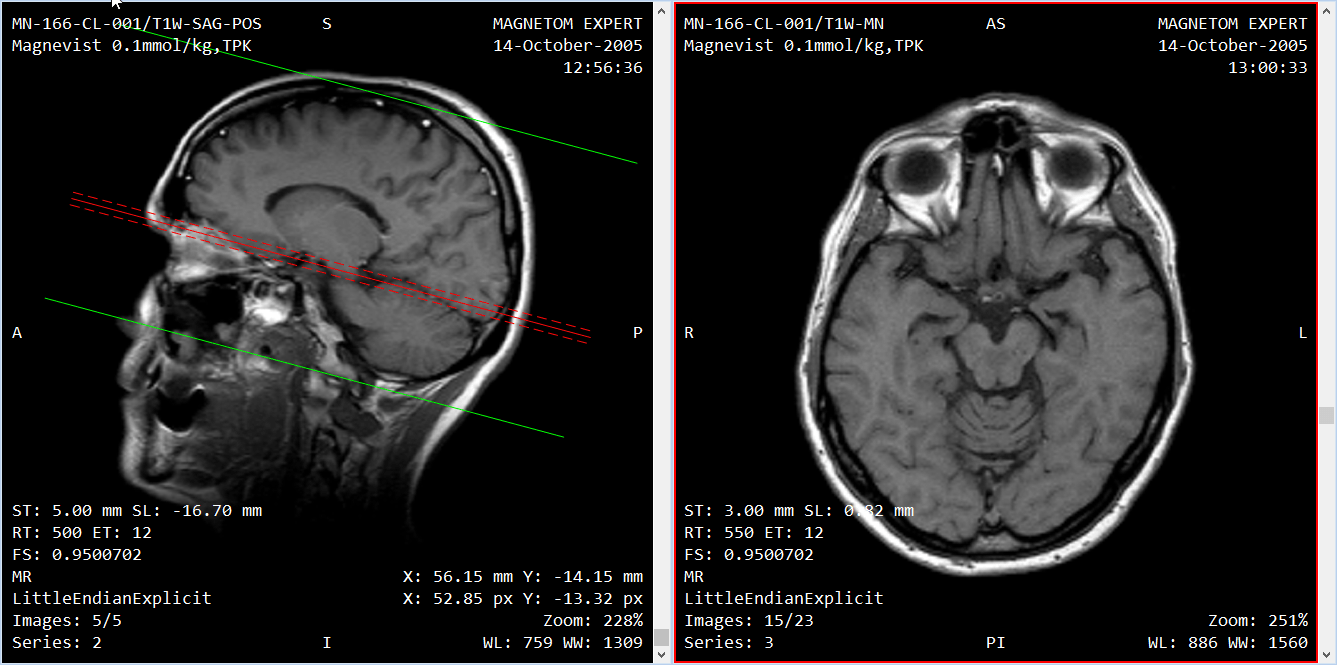Click the 'RT: 500 ET: 12' line

82,533
